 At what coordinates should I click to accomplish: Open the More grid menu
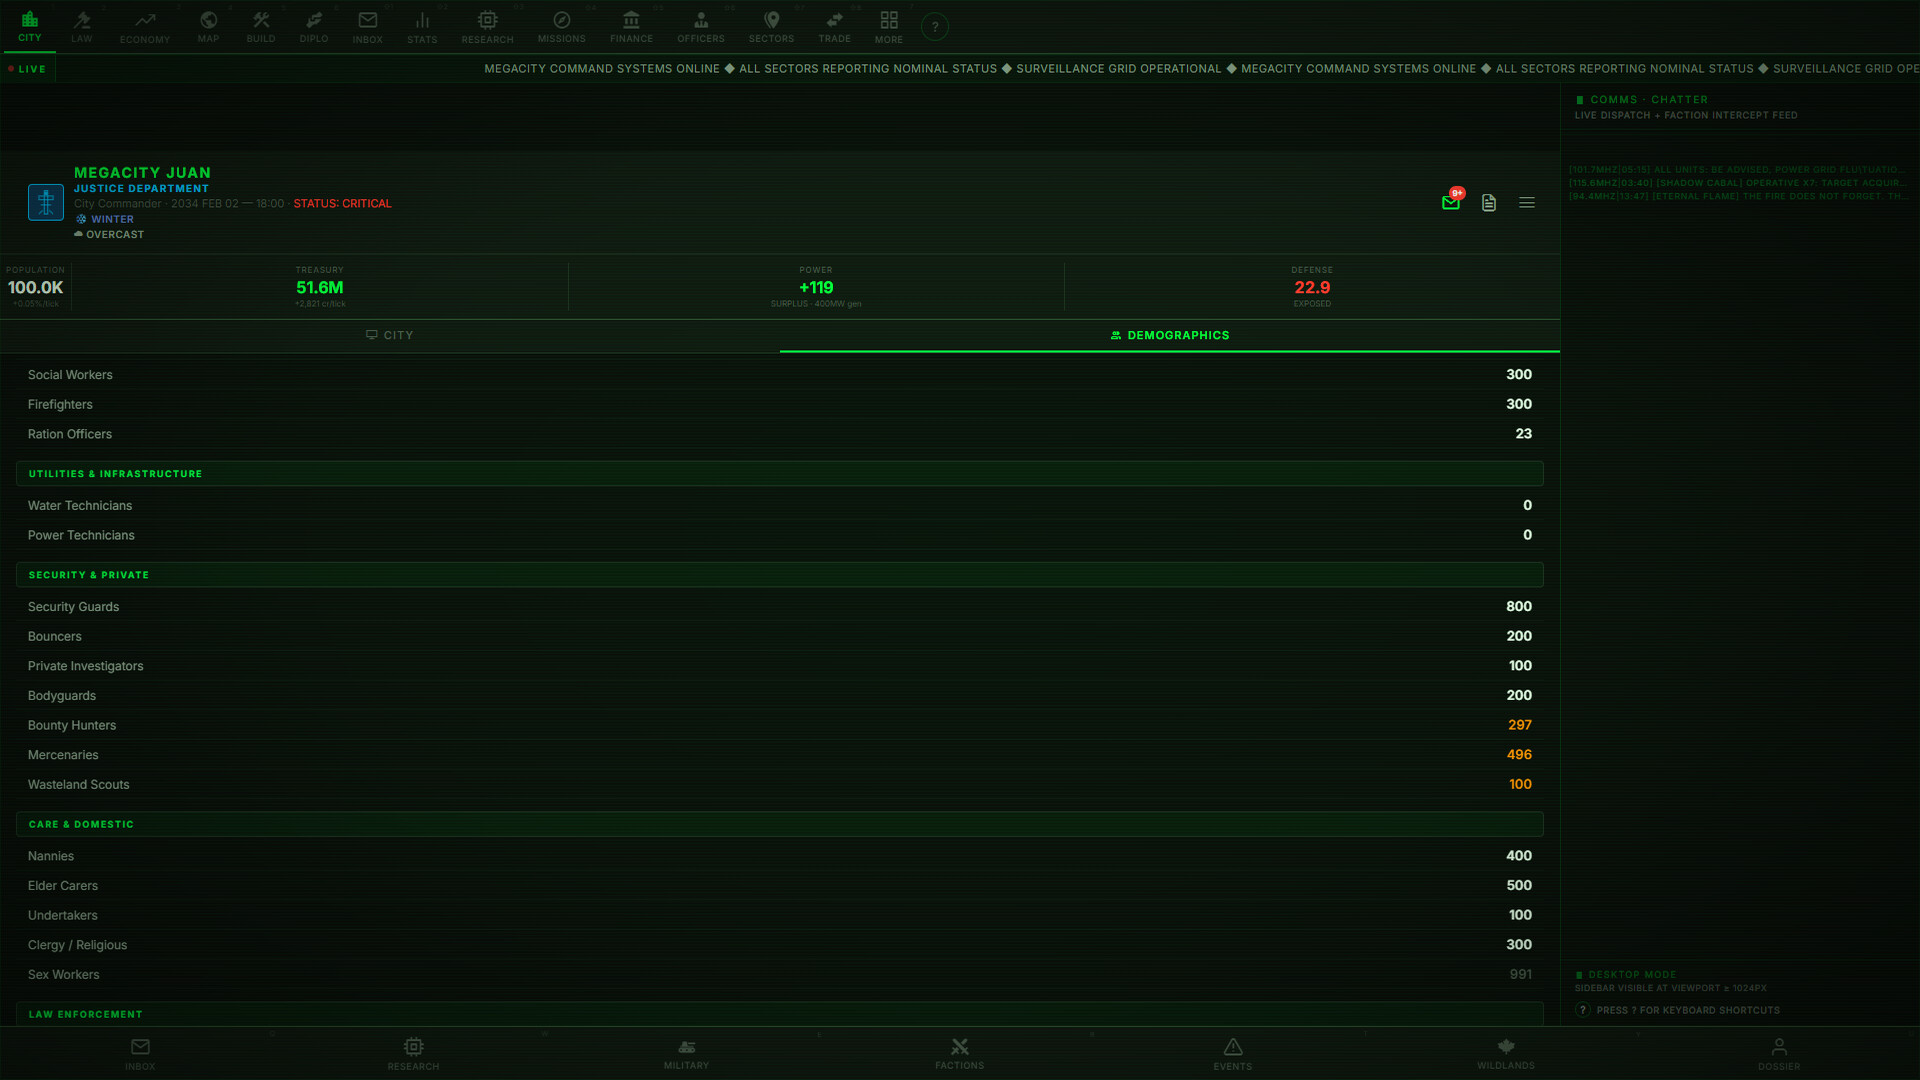tap(889, 27)
